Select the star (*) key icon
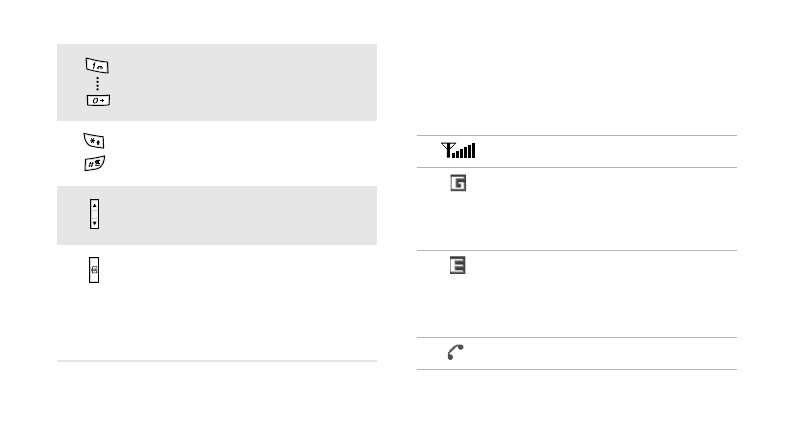The height and width of the screenshot is (430, 794). 94,140
